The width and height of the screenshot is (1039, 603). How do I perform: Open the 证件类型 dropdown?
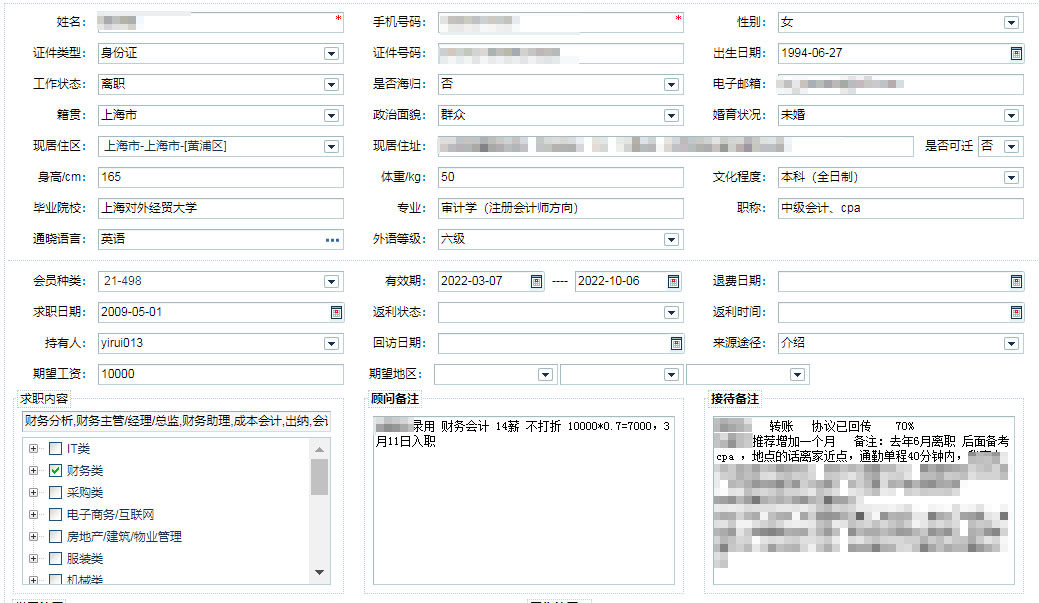pyautogui.click(x=331, y=54)
